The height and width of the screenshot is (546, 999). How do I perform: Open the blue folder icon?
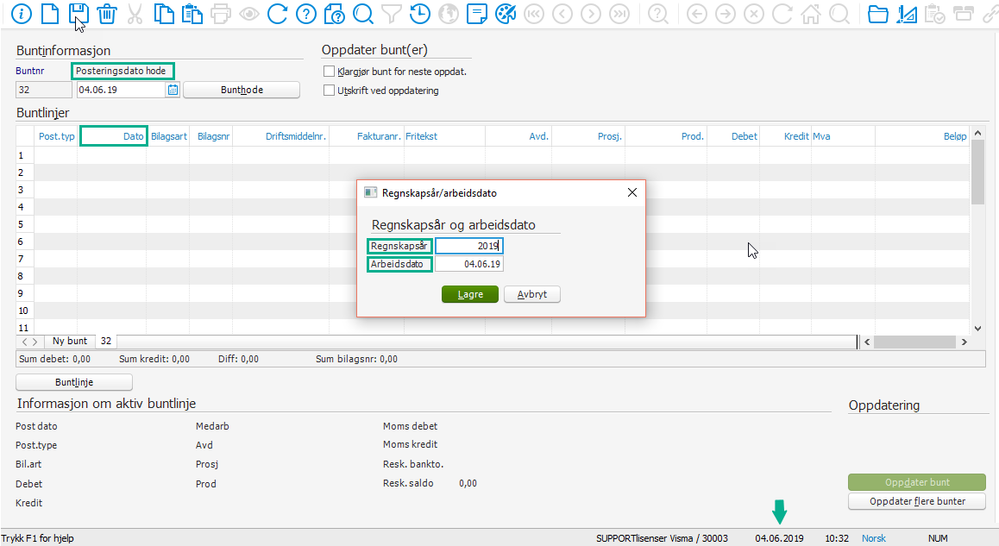pos(878,13)
